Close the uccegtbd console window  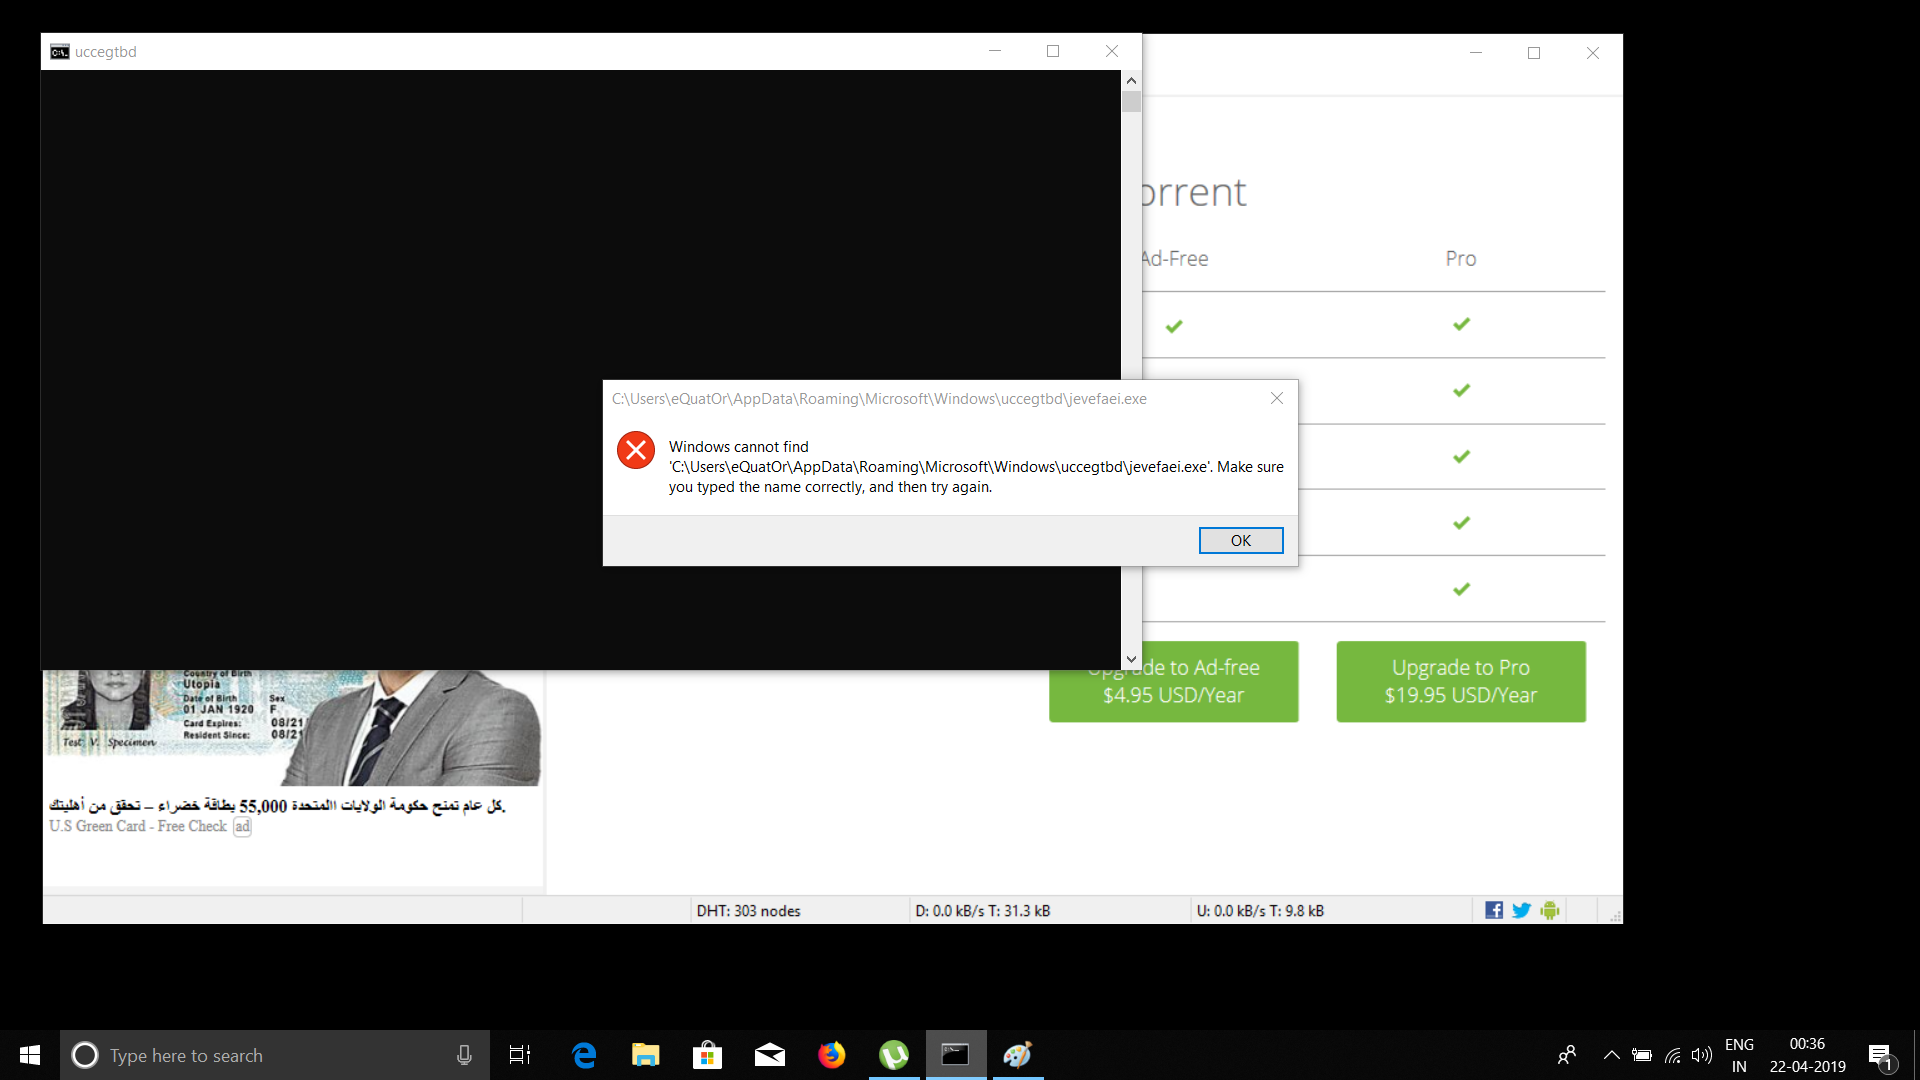pyautogui.click(x=1112, y=51)
